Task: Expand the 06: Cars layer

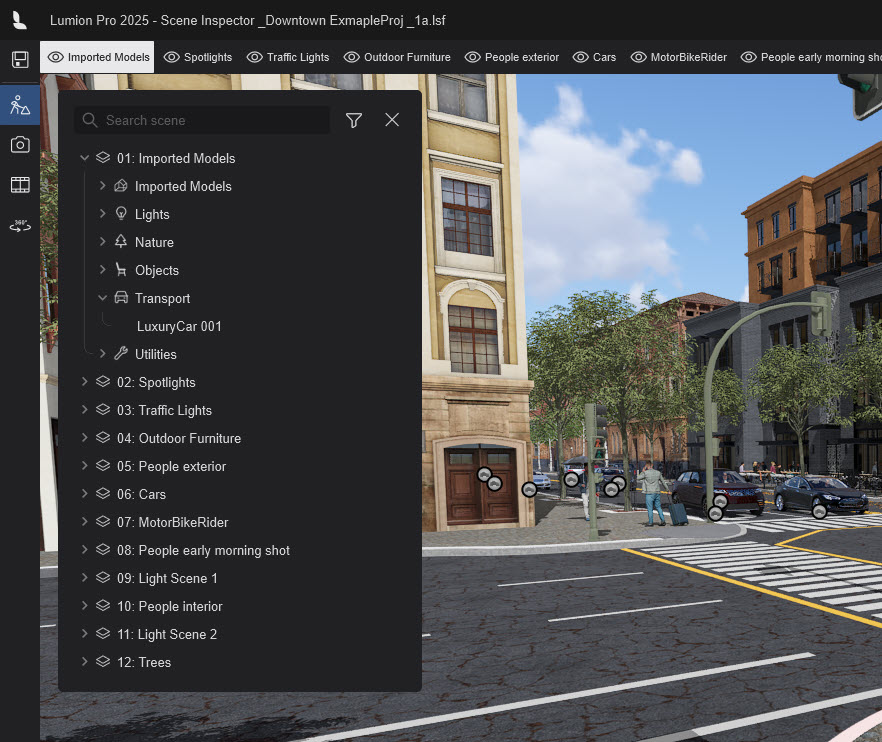Action: click(85, 494)
